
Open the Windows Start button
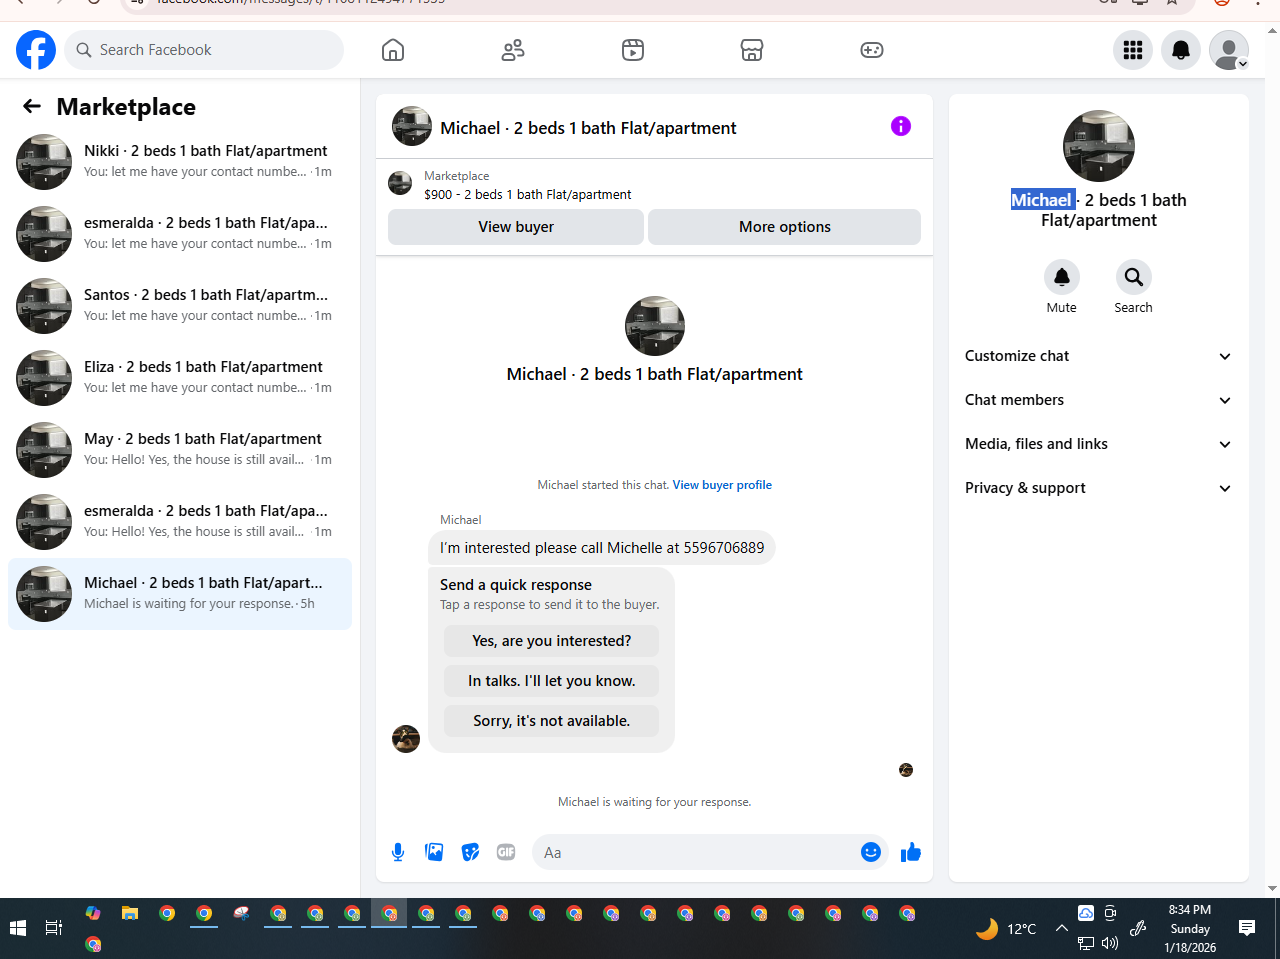tap(18, 928)
